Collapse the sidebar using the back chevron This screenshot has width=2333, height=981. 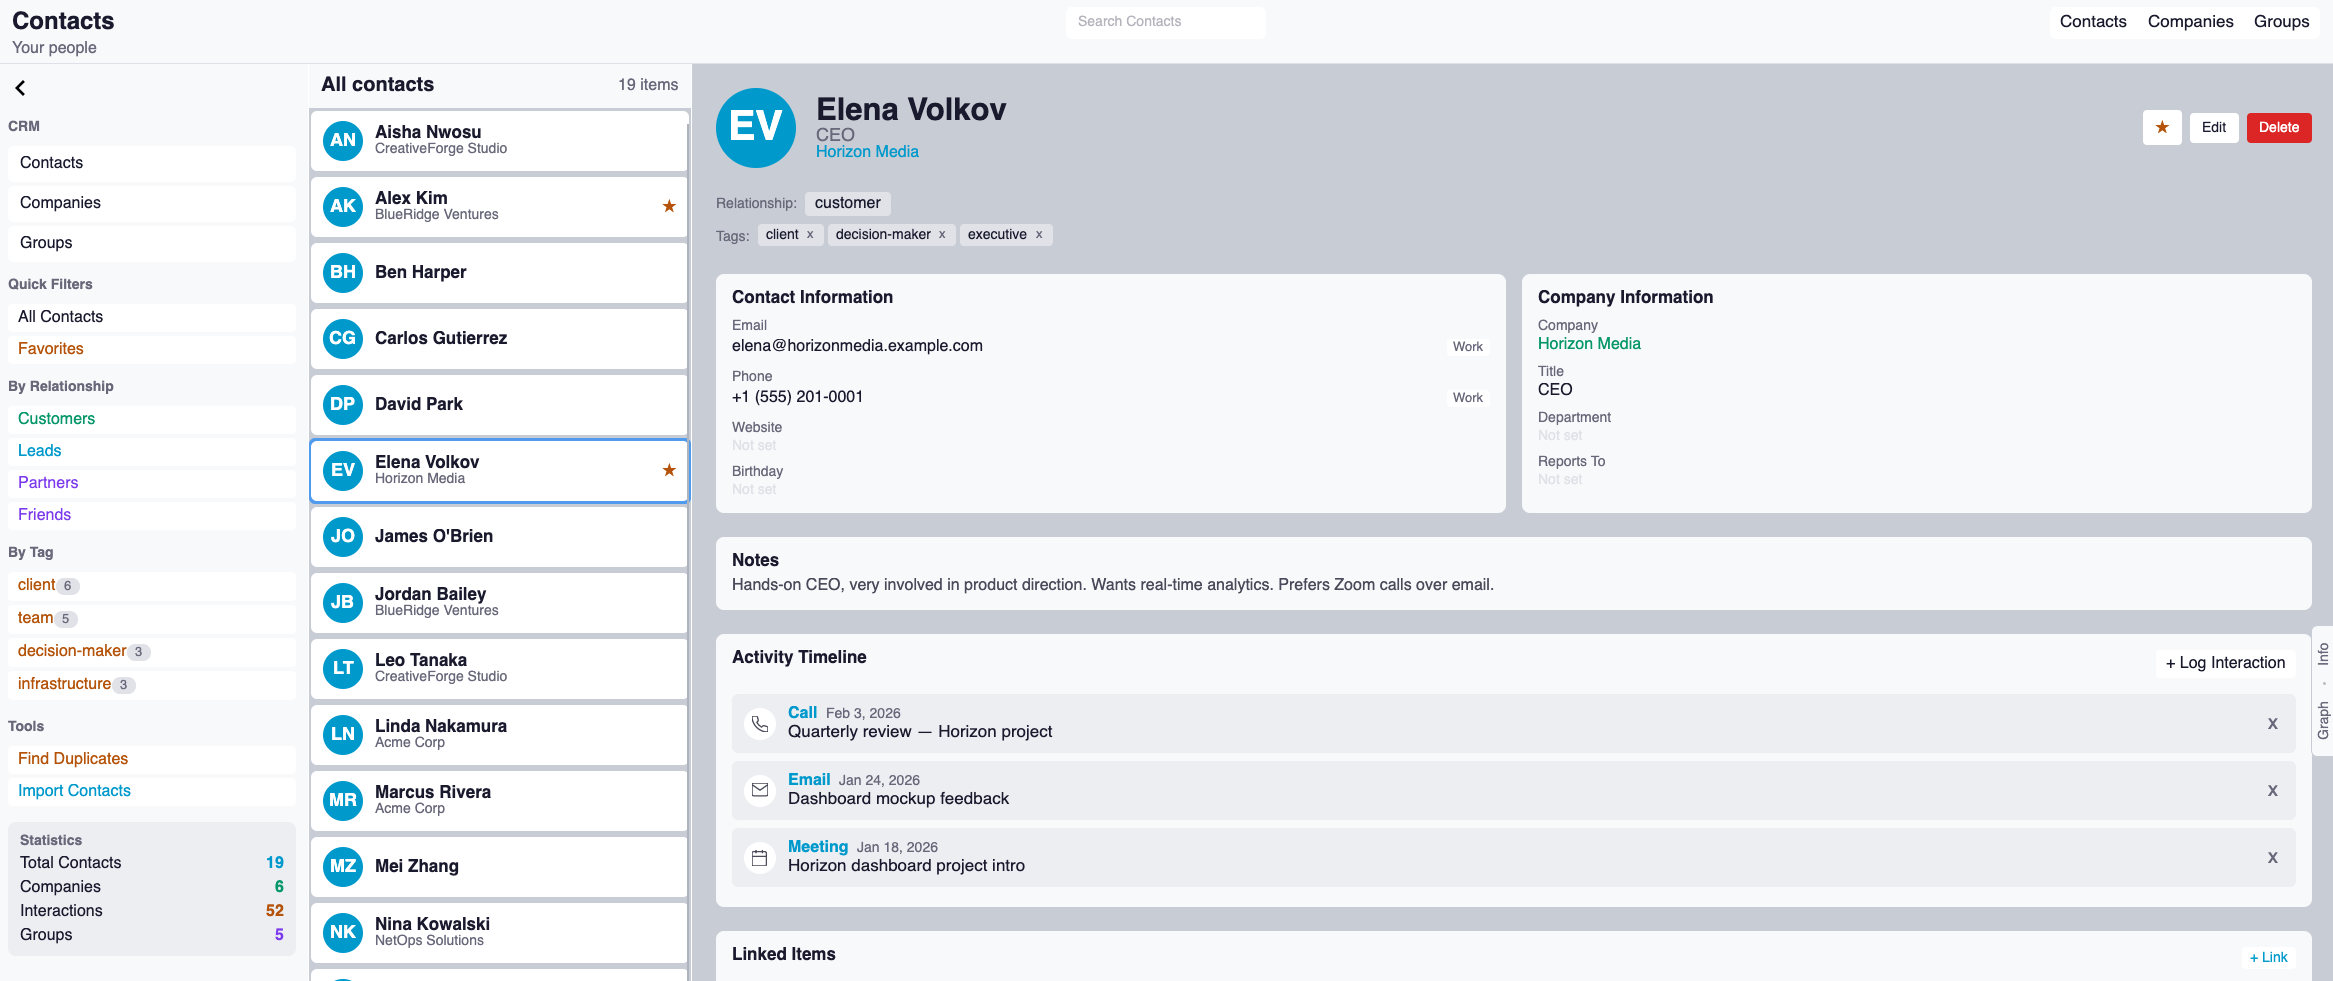coord(20,88)
